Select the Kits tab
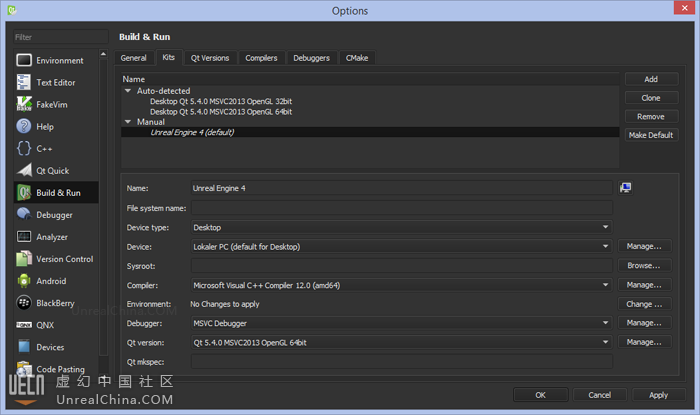This screenshot has height=415, width=700. pyautogui.click(x=169, y=58)
